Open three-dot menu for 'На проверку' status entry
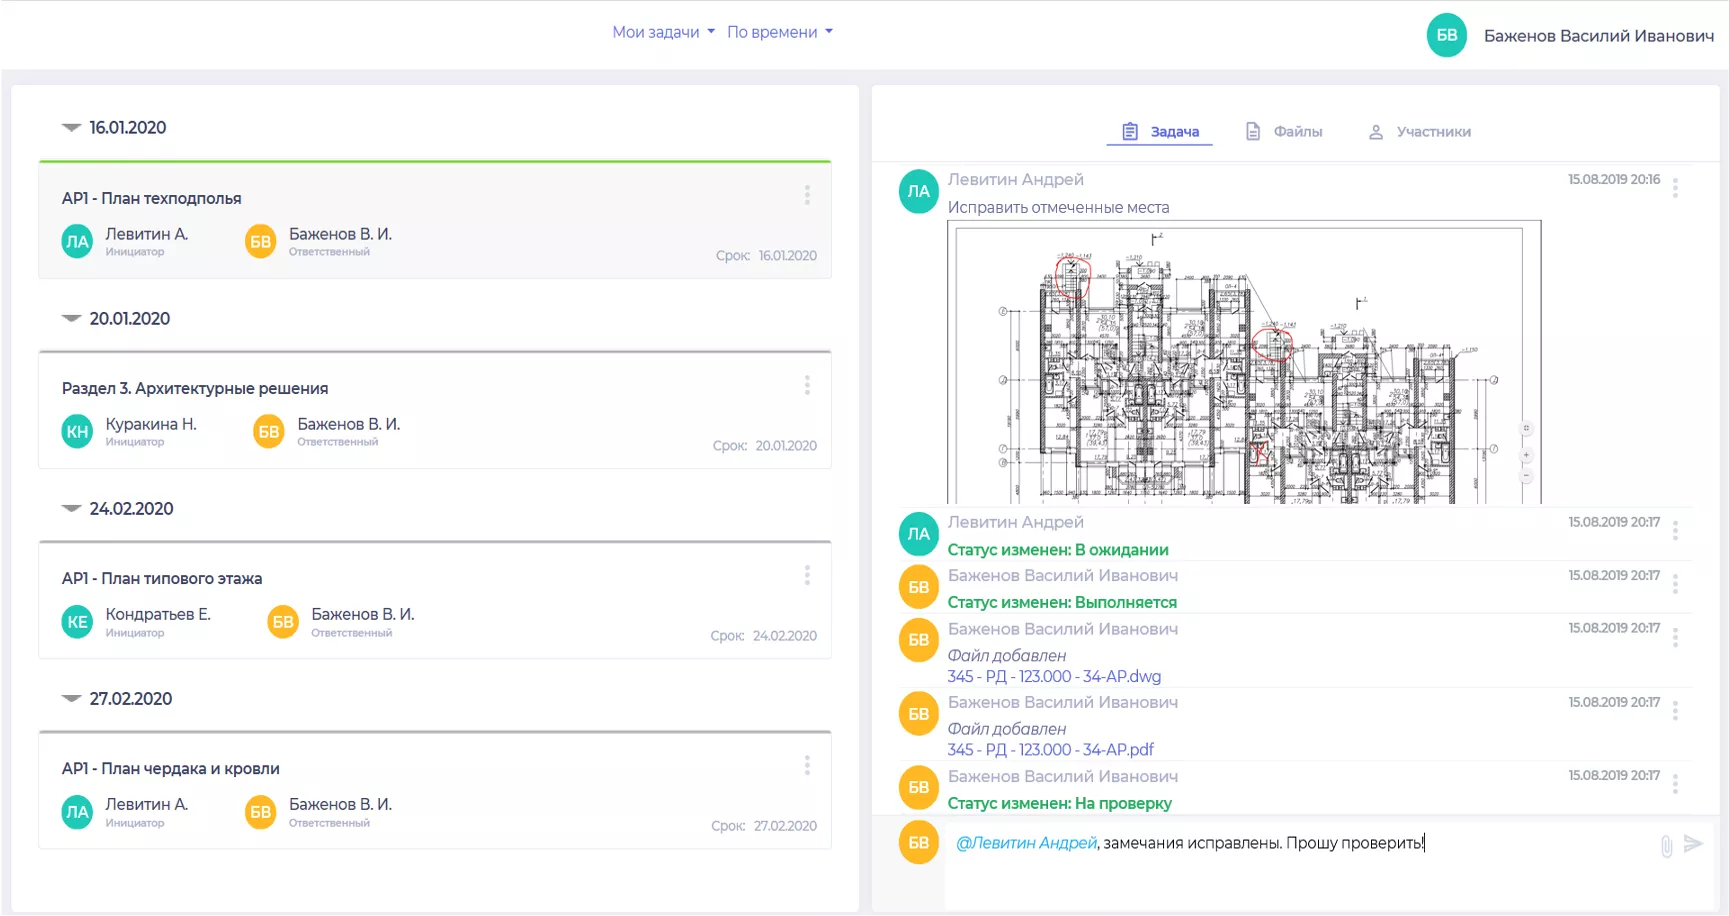The image size is (1729, 916). click(x=1675, y=784)
